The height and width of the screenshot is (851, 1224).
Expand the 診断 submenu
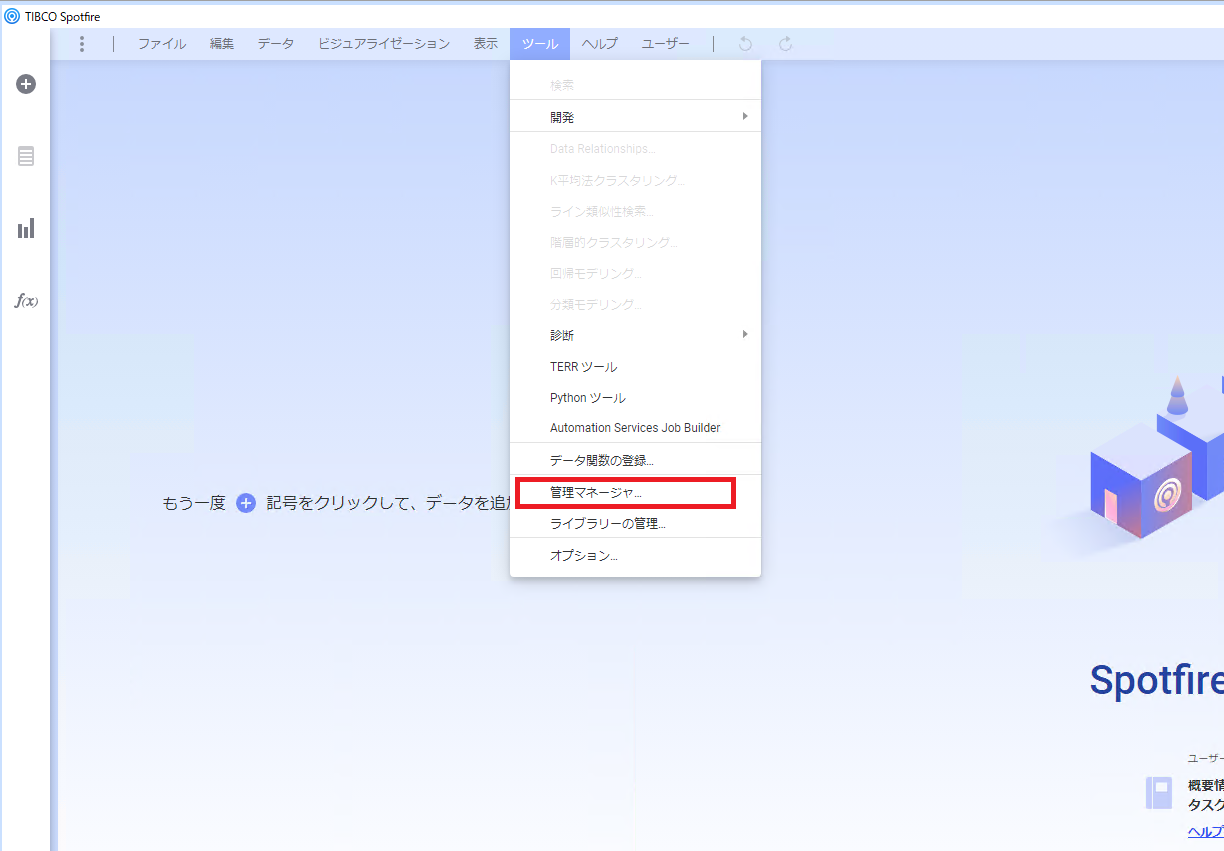click(x=635, y=335)
